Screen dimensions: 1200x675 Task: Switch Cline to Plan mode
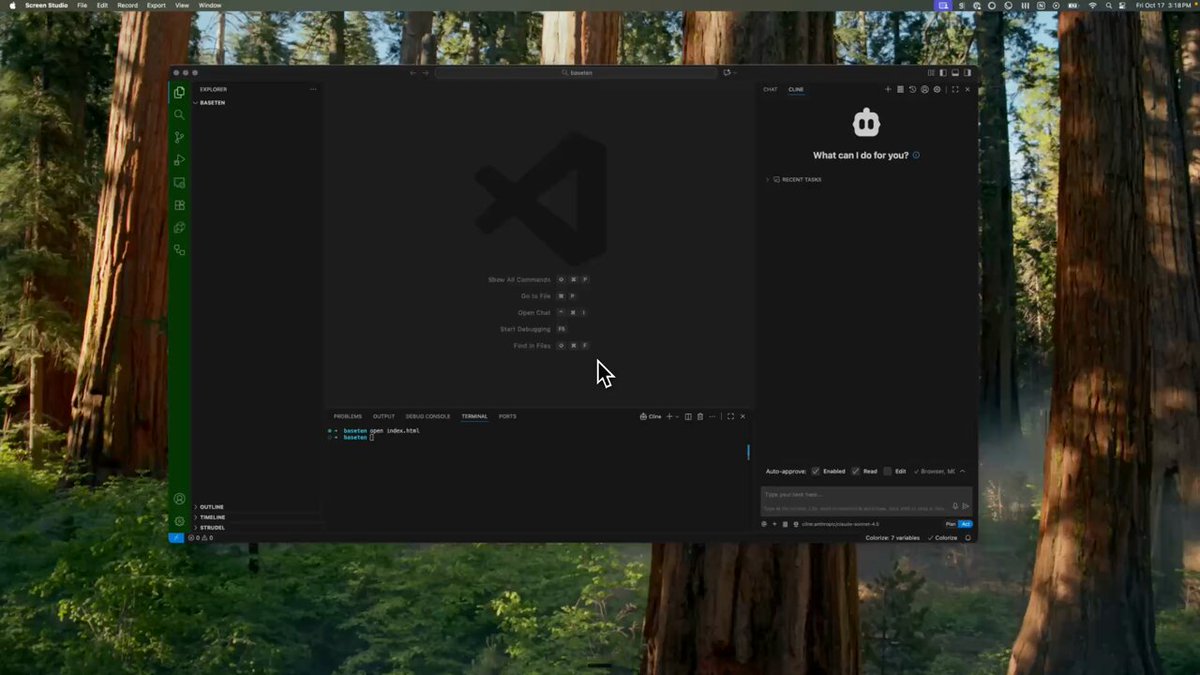tap(950, 524)
